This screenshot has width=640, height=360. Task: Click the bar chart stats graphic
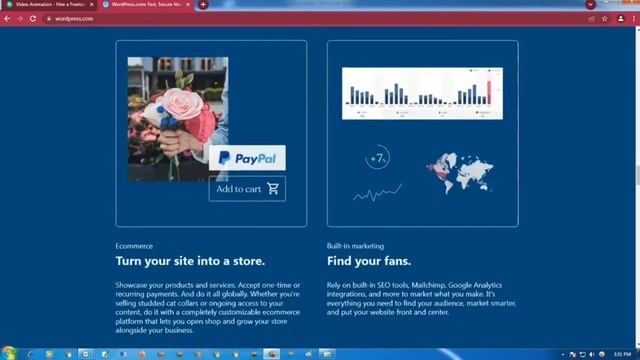point(422,93)
